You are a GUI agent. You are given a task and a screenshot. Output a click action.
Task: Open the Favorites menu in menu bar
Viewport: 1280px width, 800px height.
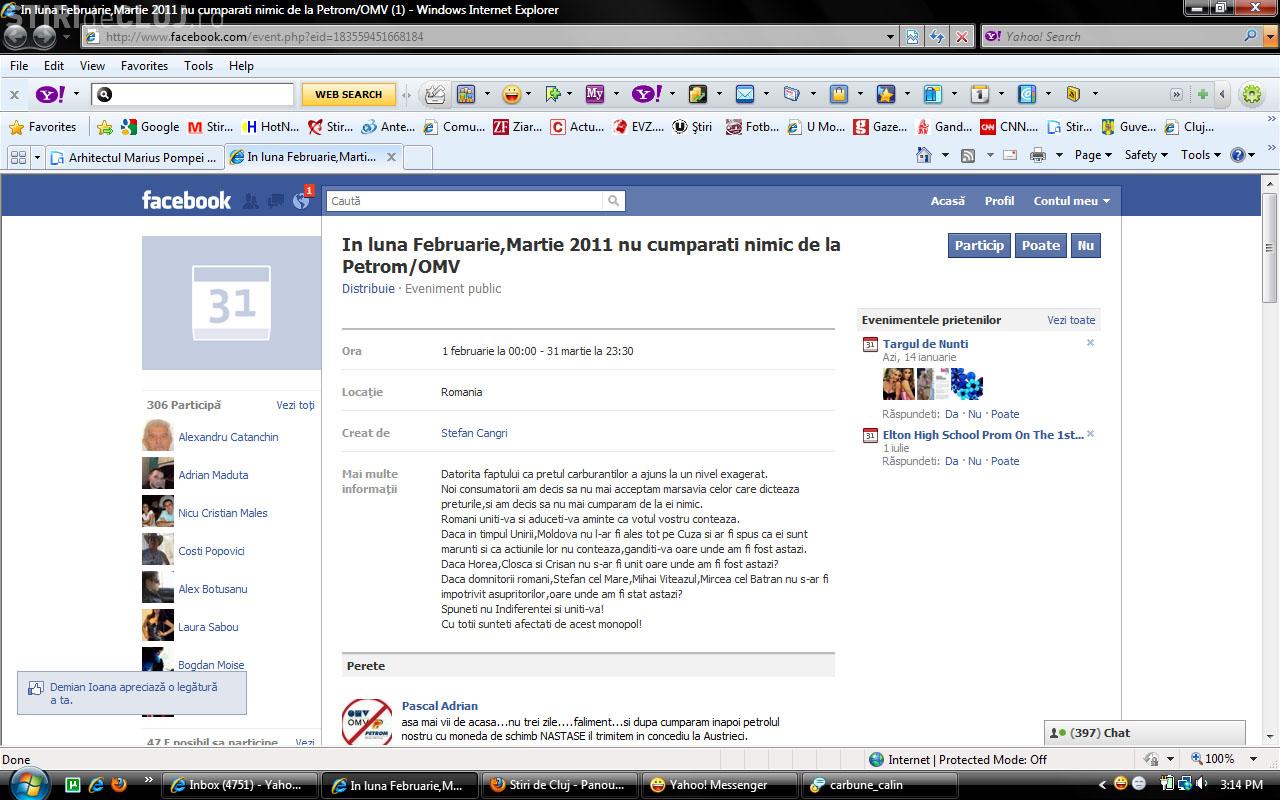click(x=144, y=66)
